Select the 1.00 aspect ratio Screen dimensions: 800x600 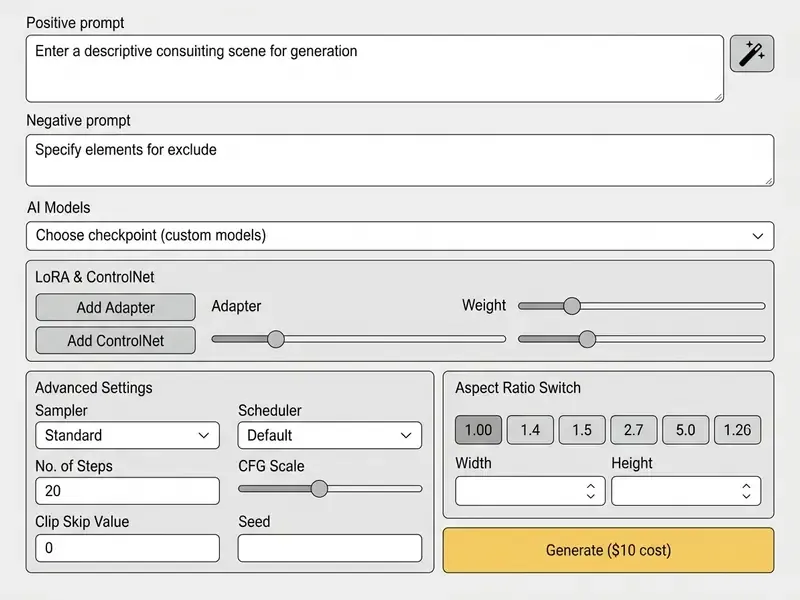pyautogui.click(x=478, y=430)
